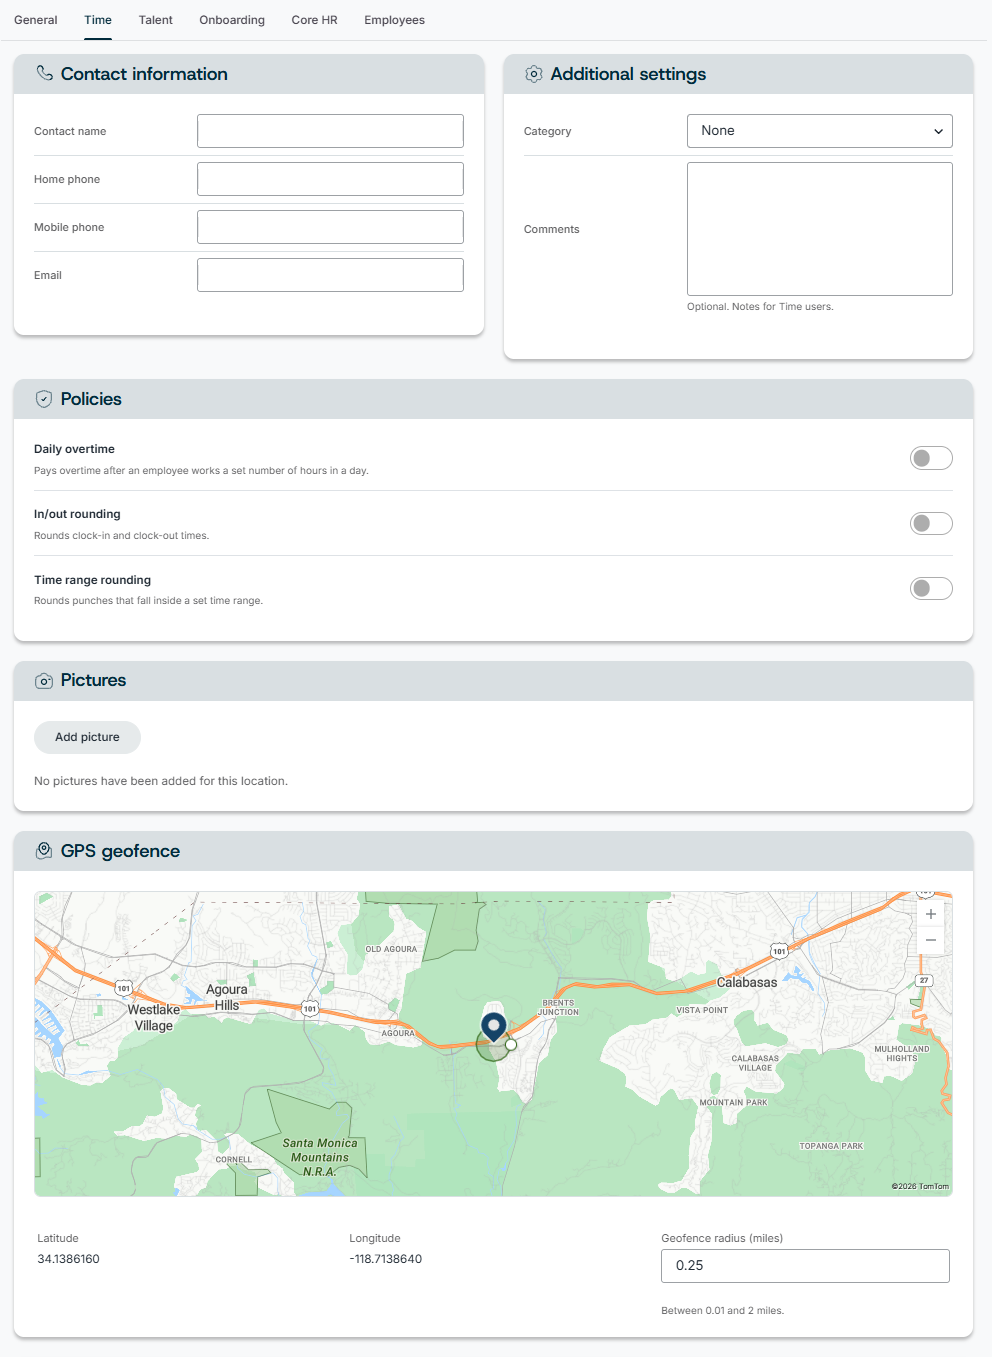Zoom in on the map
This screenshot has width=992, height=1357.
[x=931, y=914]
